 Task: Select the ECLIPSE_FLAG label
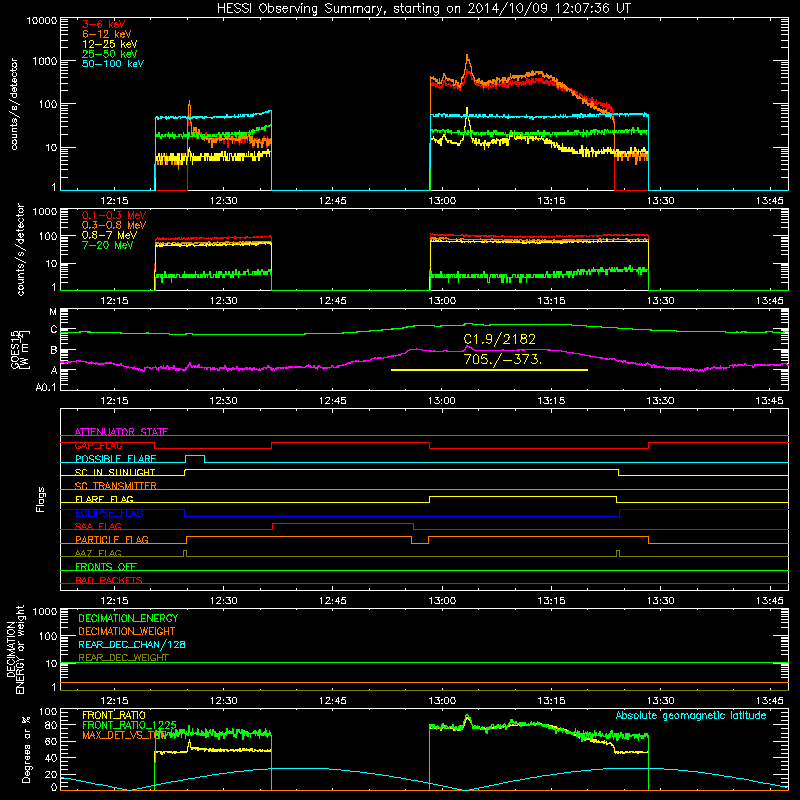click(x=109, y=513)
